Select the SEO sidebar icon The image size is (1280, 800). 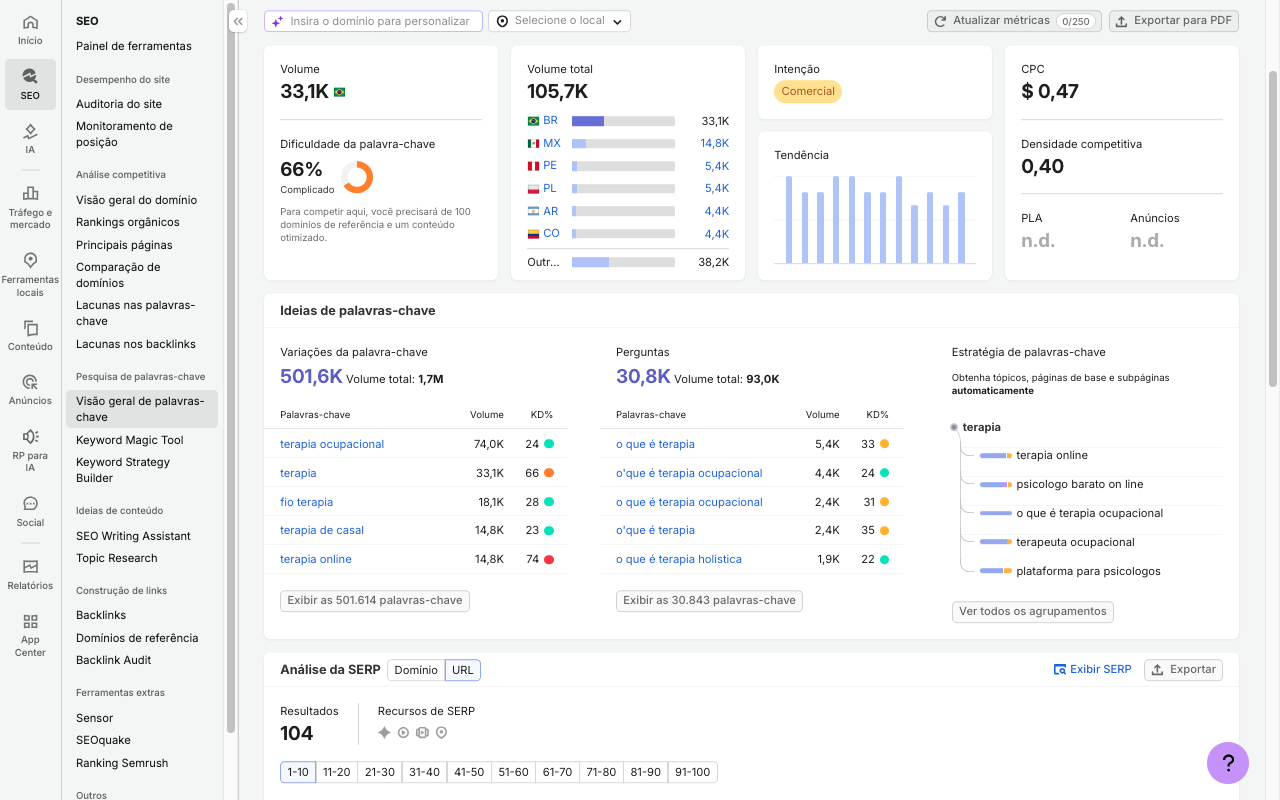click(x=30, y=84)
